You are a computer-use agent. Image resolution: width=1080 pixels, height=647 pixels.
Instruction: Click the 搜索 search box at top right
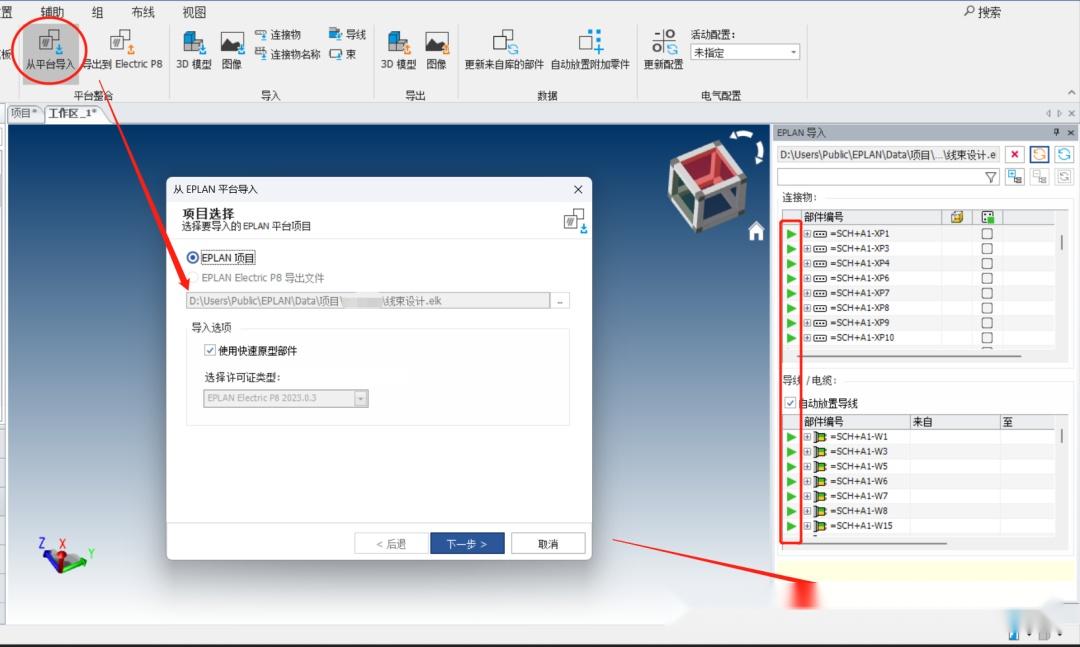983,12
